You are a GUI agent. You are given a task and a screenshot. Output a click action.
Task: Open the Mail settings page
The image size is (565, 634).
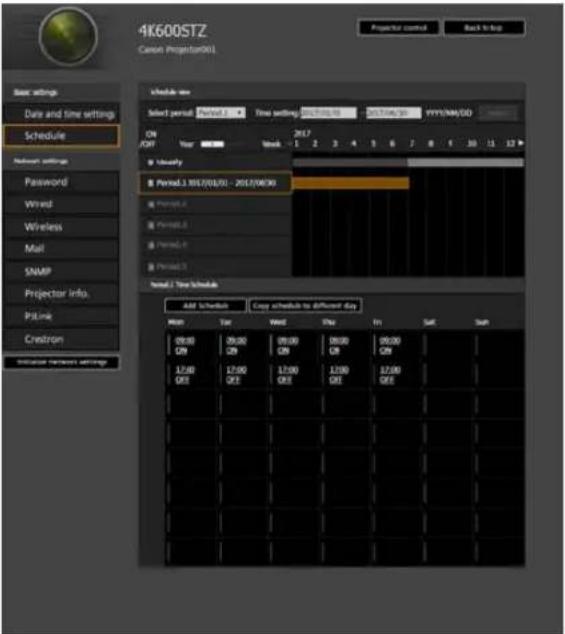click(x=61, y=249)
